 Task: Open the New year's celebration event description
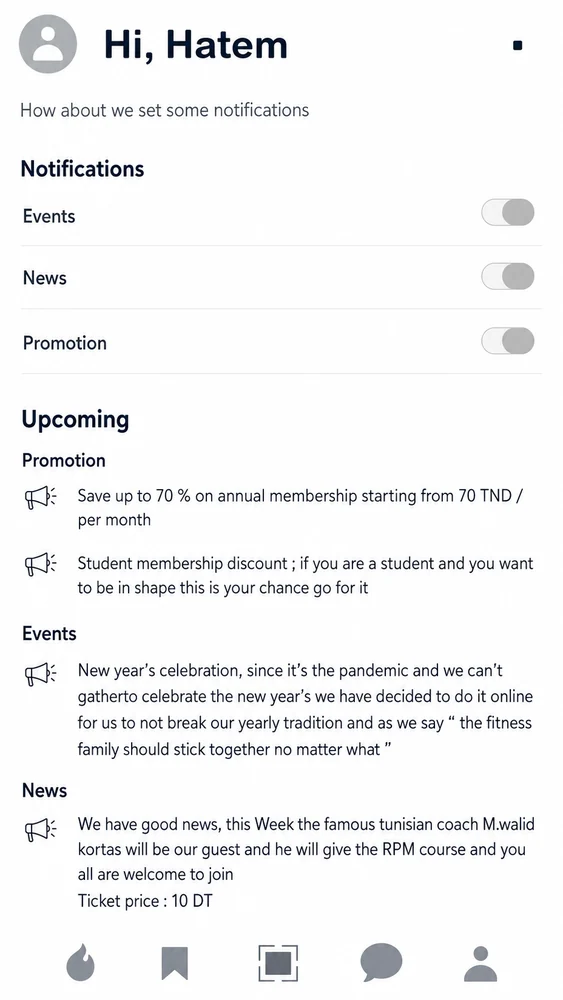305,709
